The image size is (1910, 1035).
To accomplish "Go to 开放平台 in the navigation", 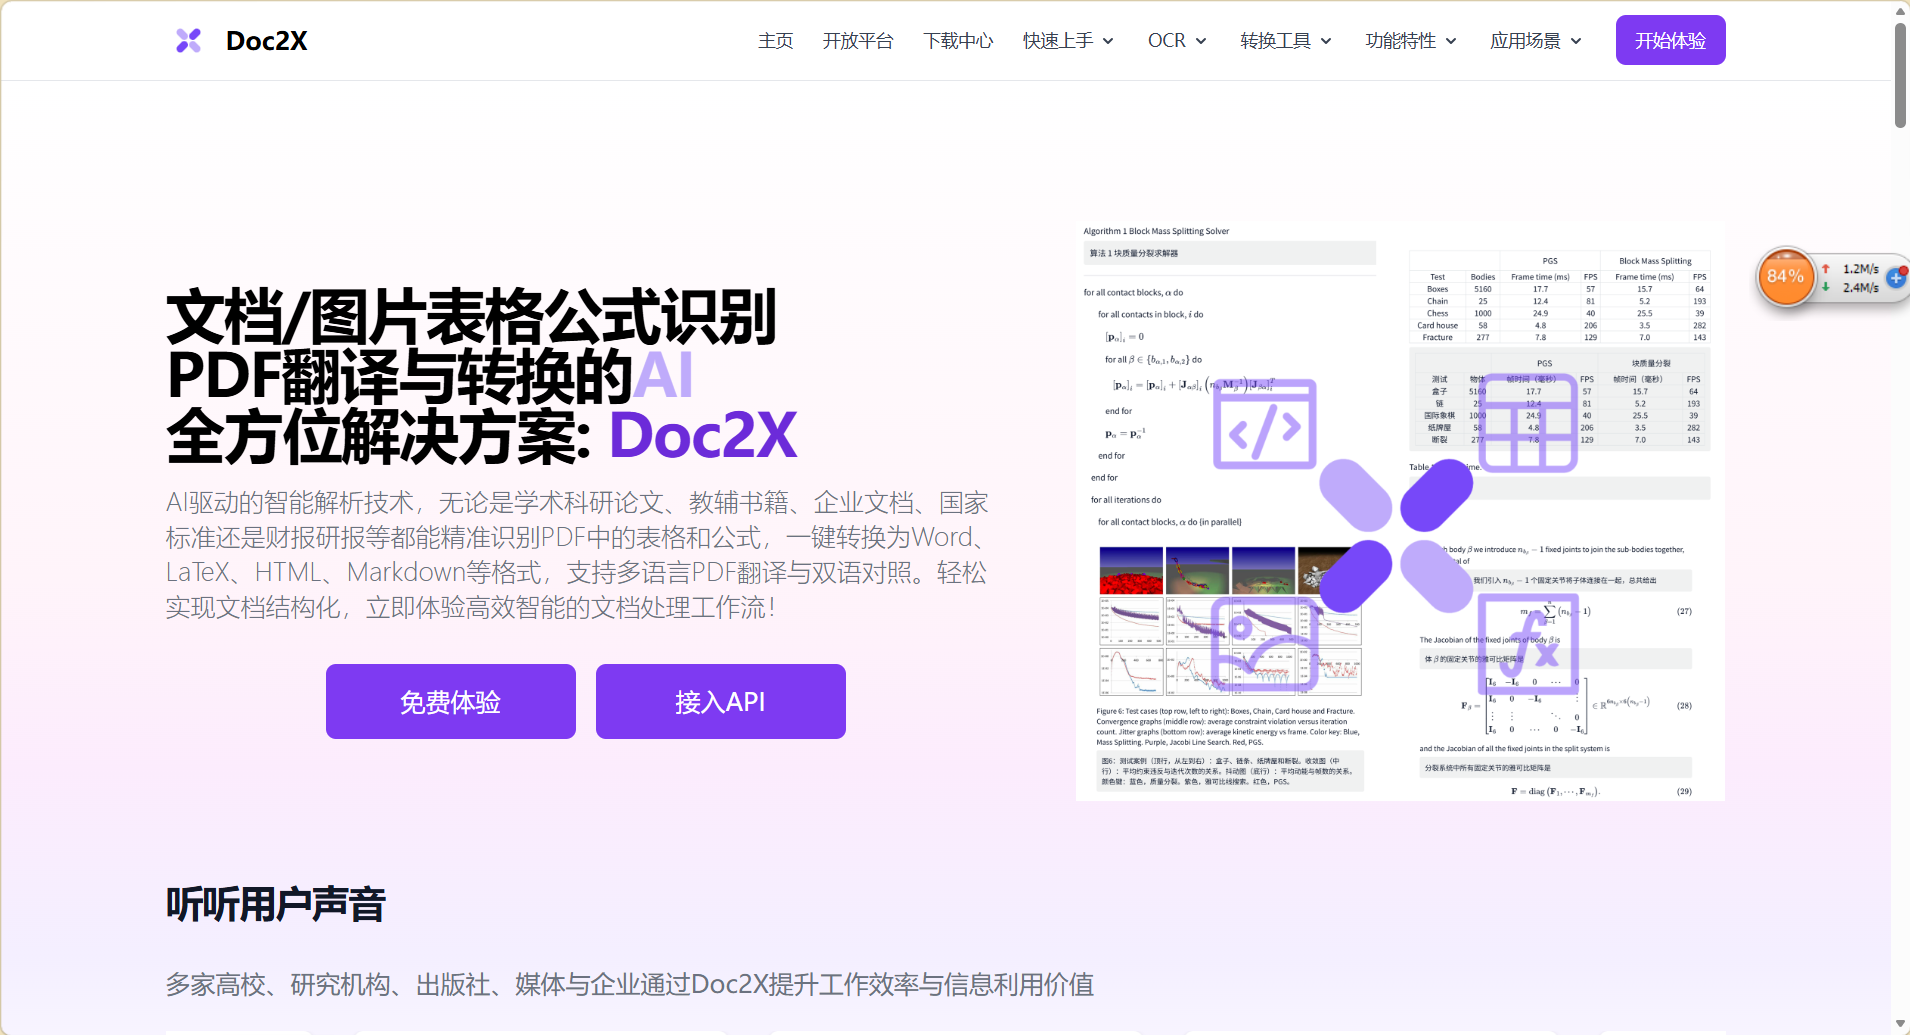I will coord(858,41).
